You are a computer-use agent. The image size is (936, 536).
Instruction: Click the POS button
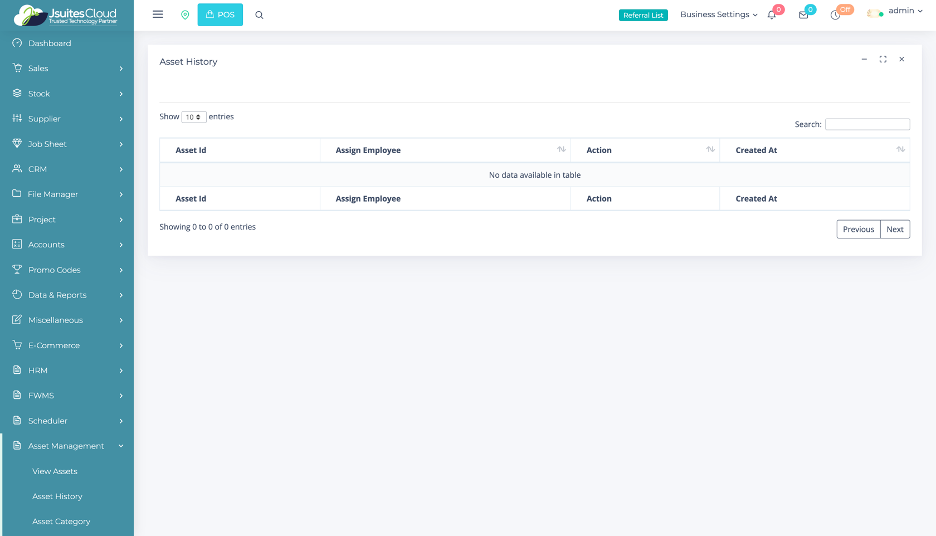click(220, 15)
